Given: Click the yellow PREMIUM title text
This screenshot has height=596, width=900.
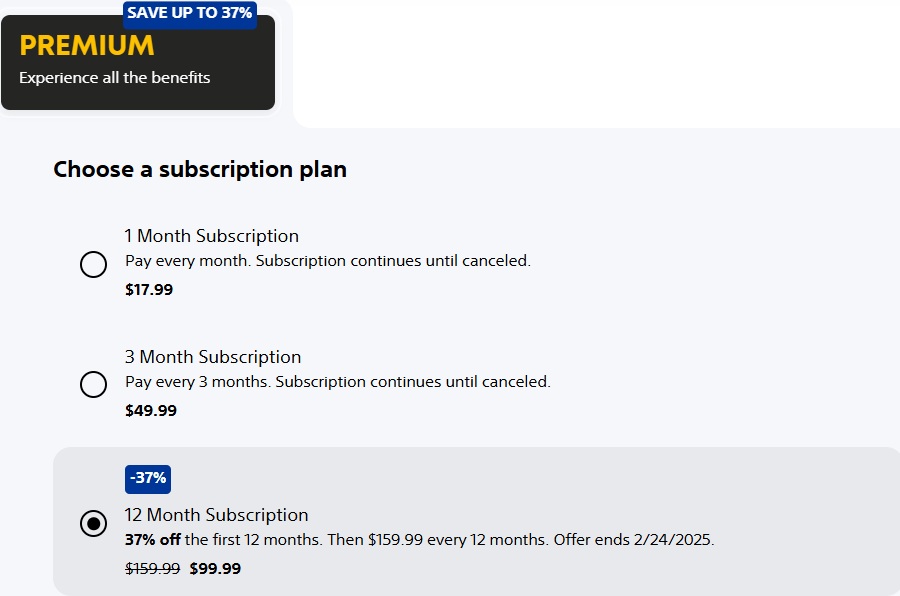Looking at the screenshot, I should 87,45.
